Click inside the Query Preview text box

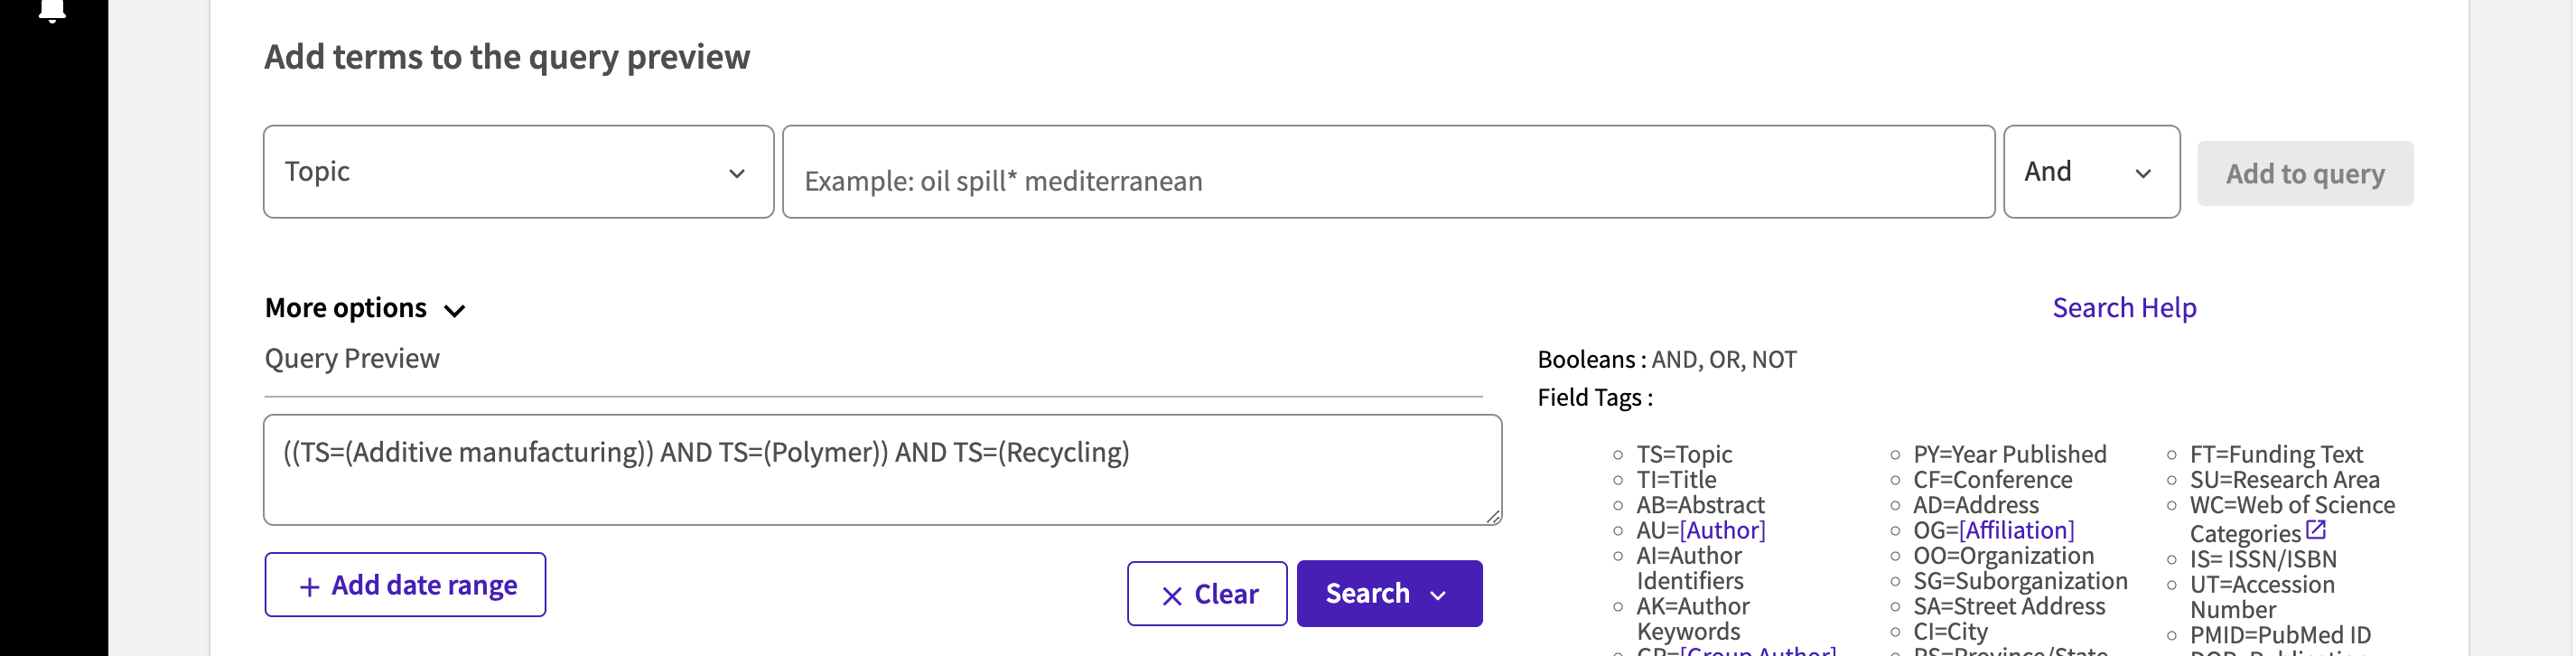click(882, 470)
